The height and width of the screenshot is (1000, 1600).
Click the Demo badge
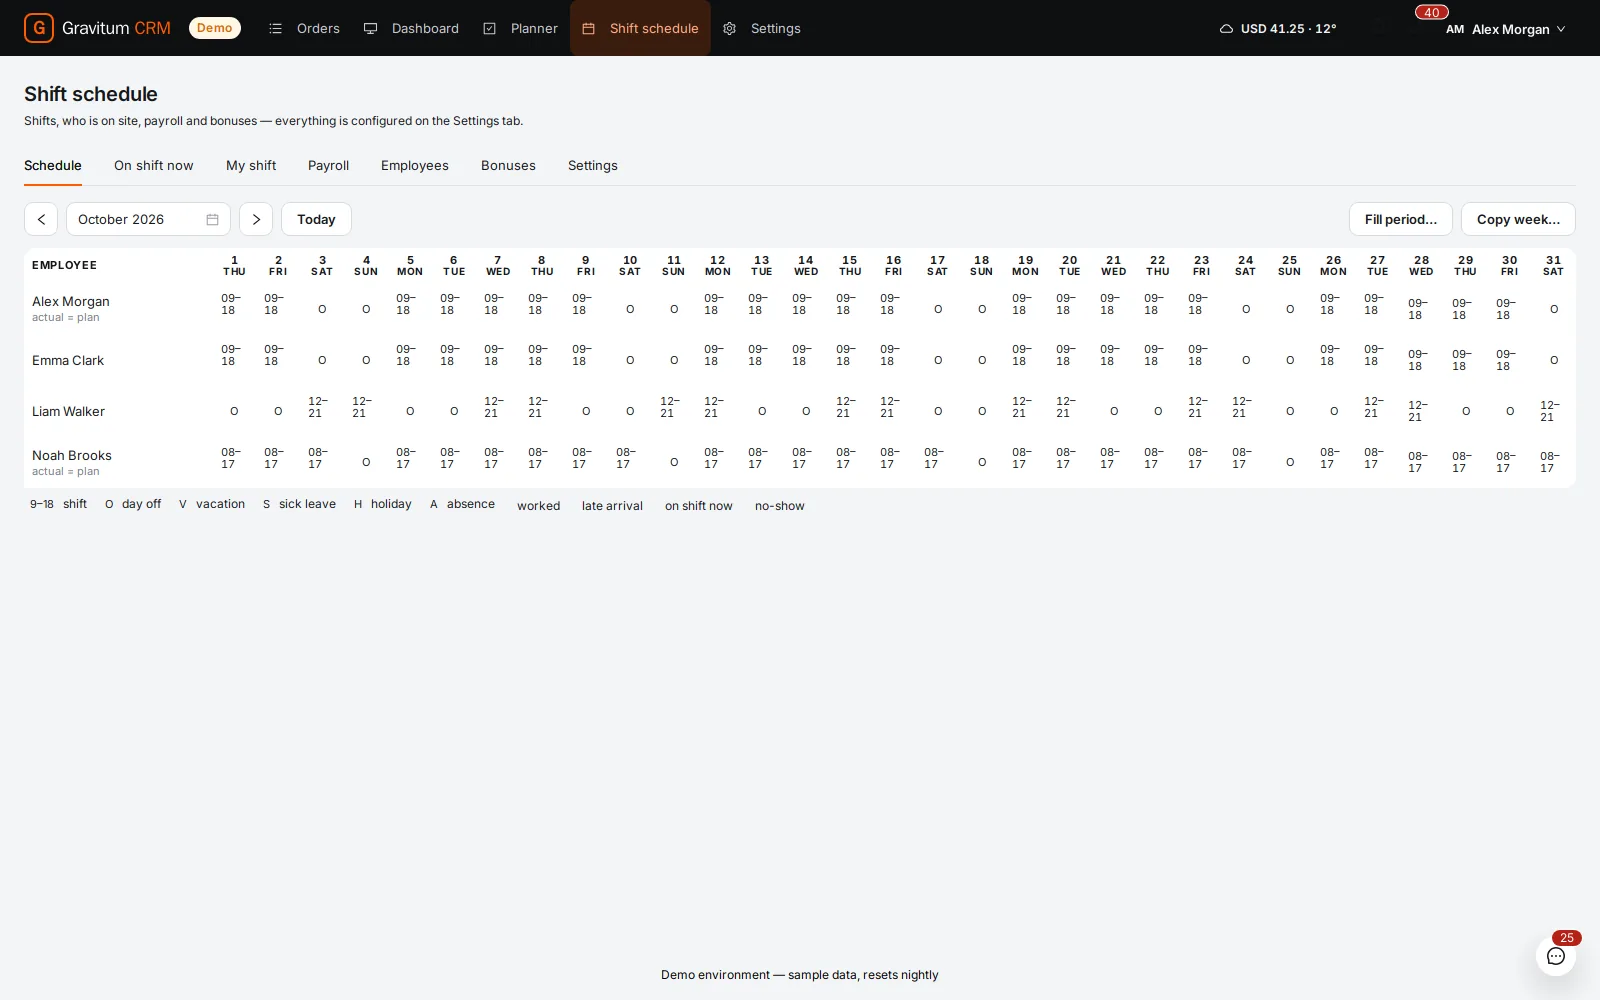tap(215, 28)
